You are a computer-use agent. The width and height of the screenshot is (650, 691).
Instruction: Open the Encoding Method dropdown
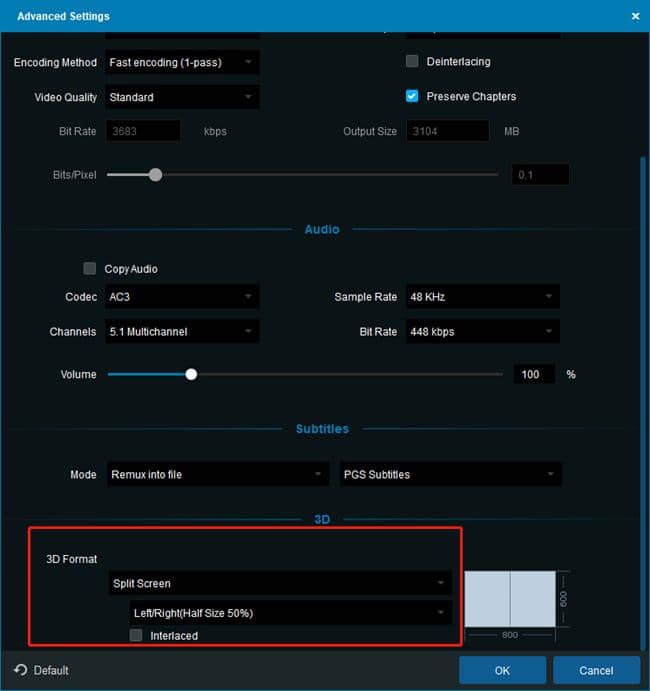[182, 62]
